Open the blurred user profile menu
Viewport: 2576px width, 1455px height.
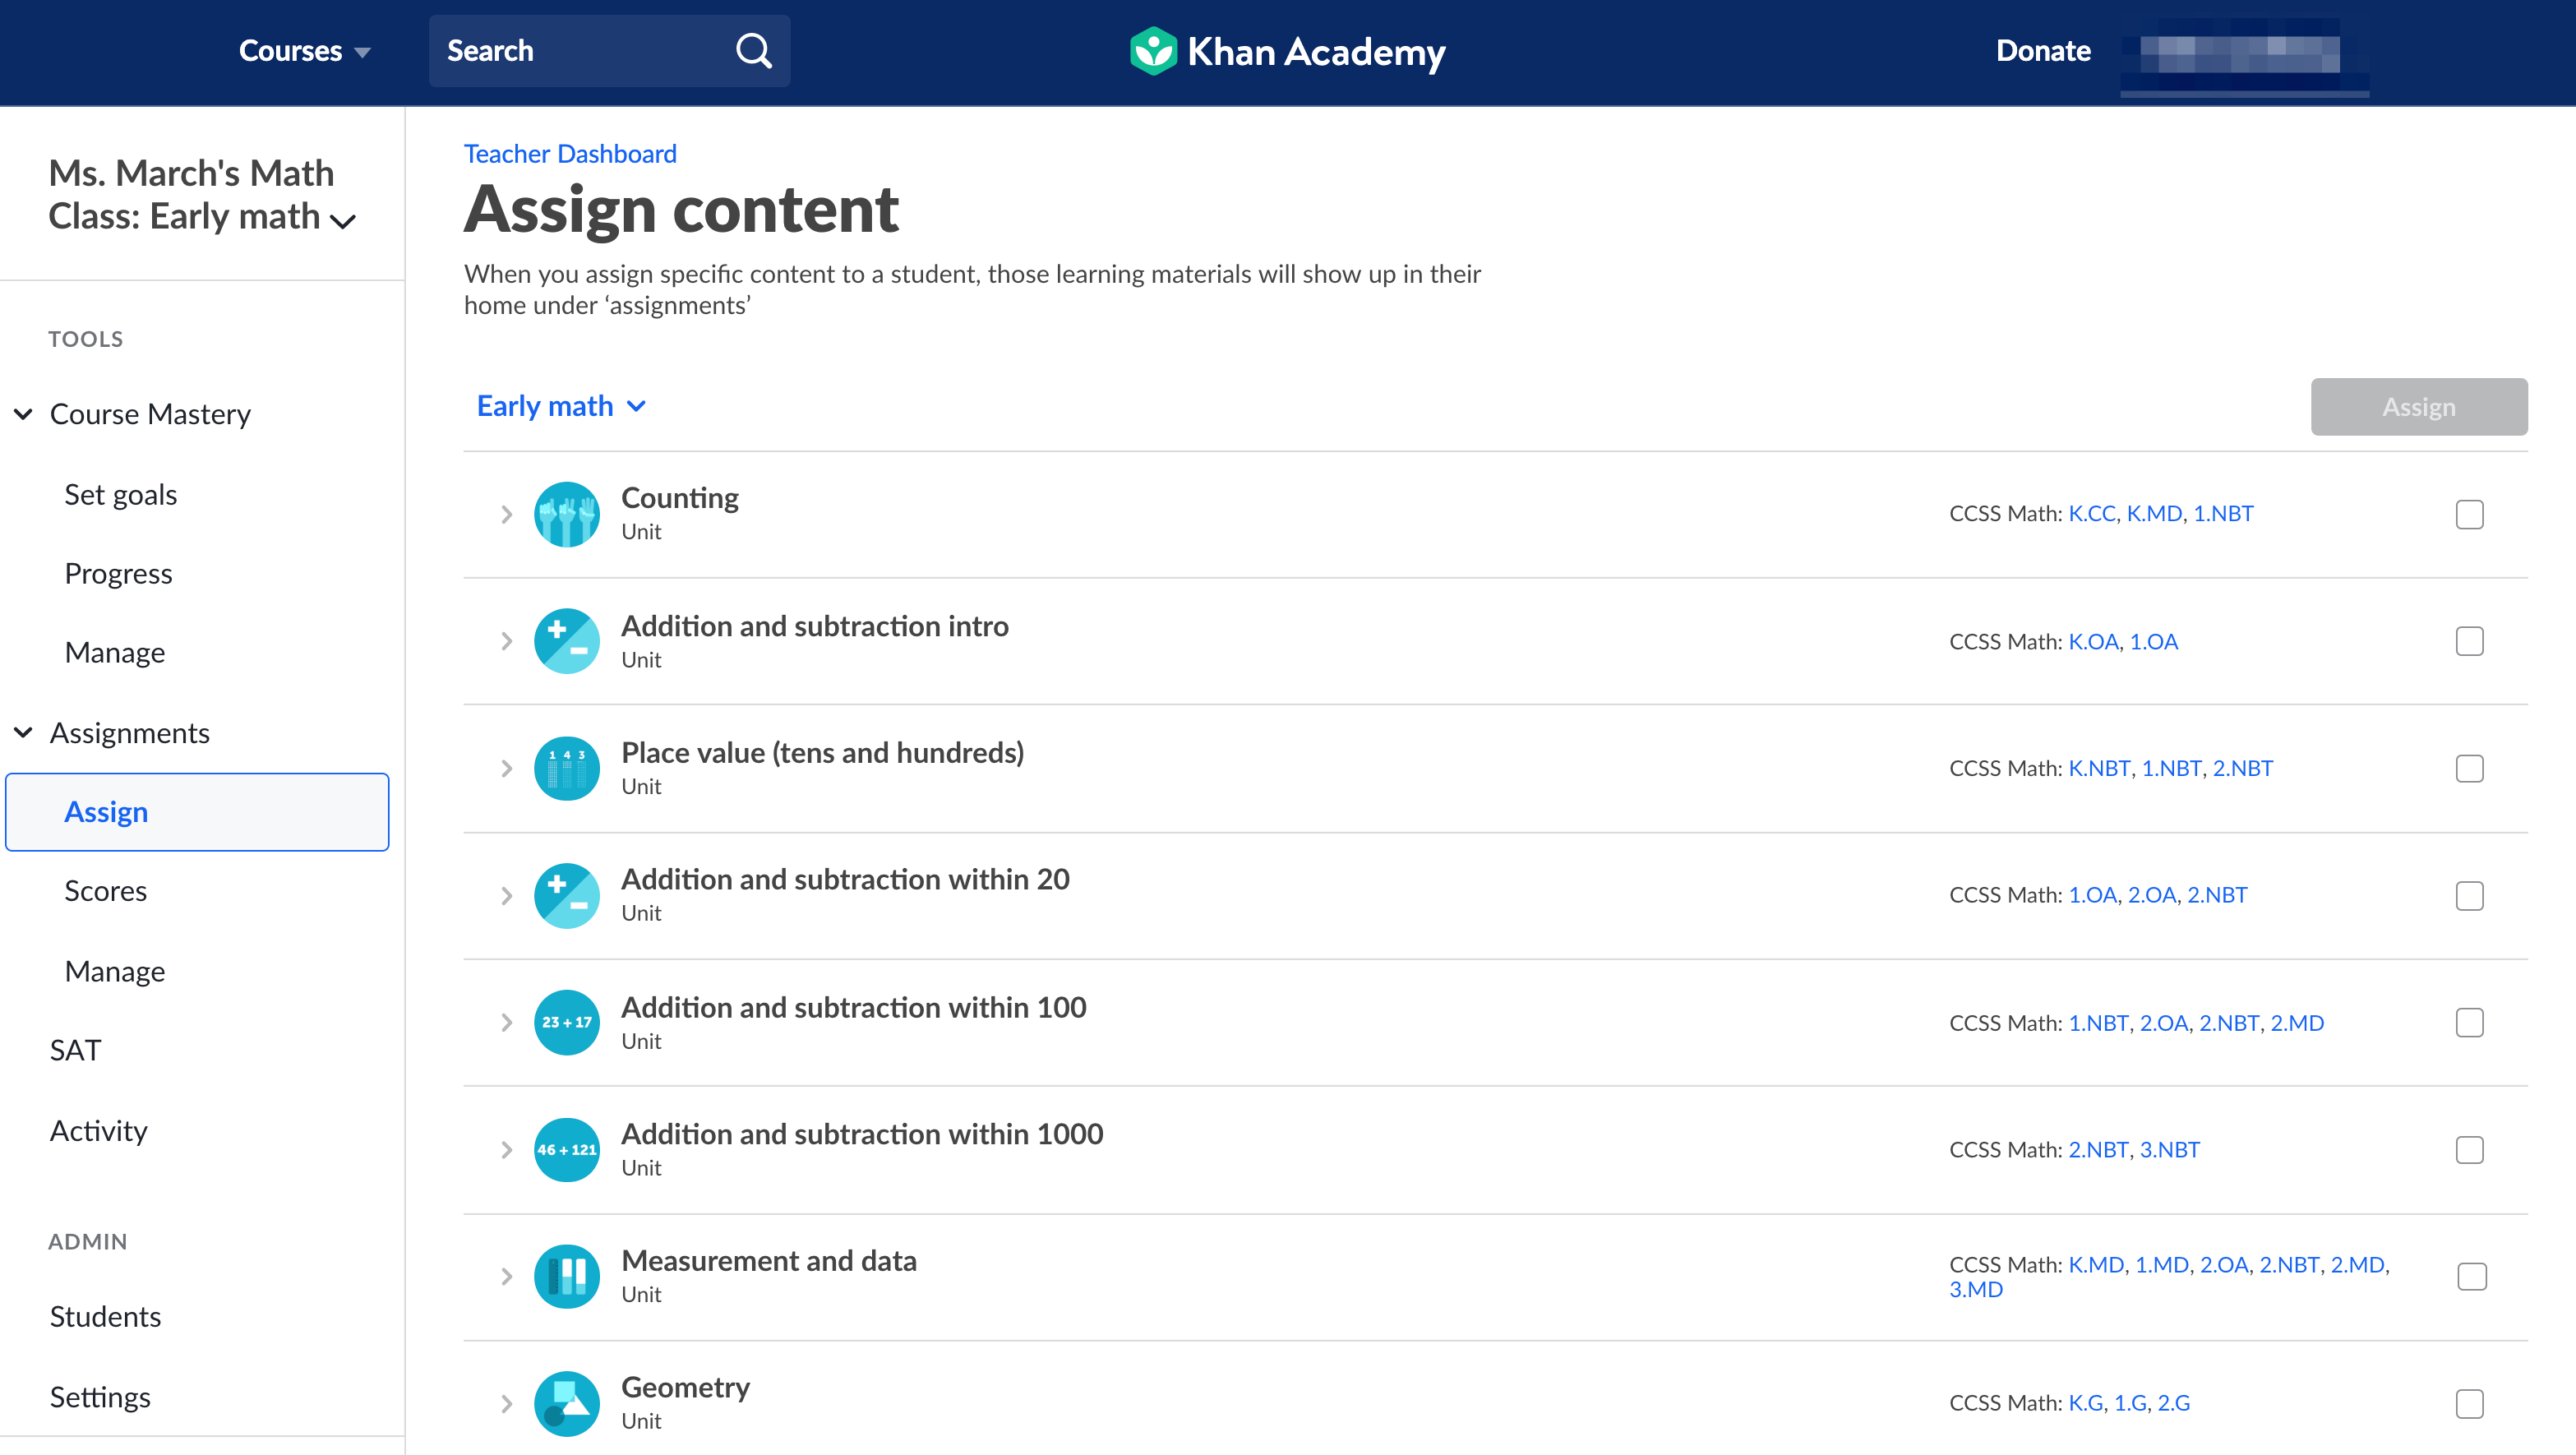point(2244,55)
